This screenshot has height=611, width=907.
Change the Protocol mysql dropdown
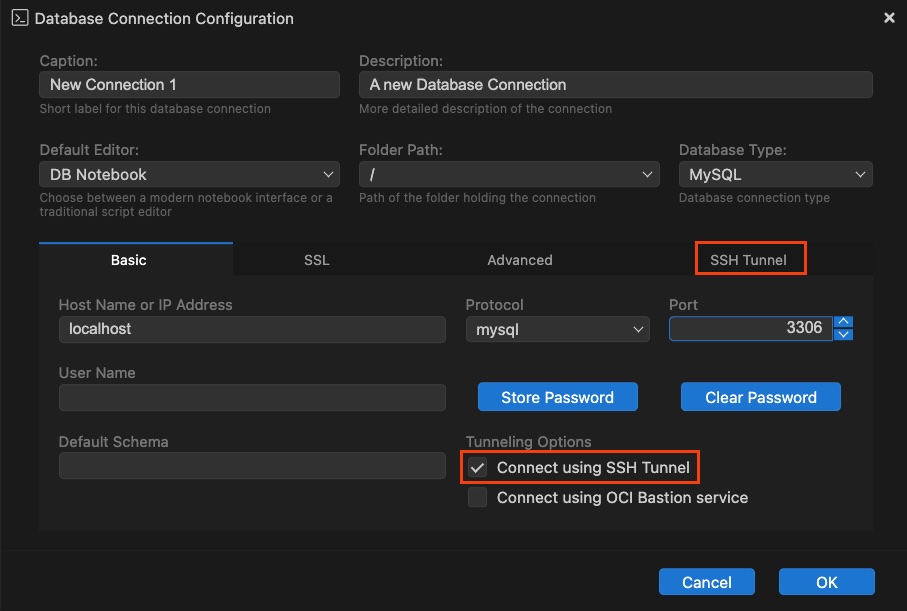[x=558, y=329]
